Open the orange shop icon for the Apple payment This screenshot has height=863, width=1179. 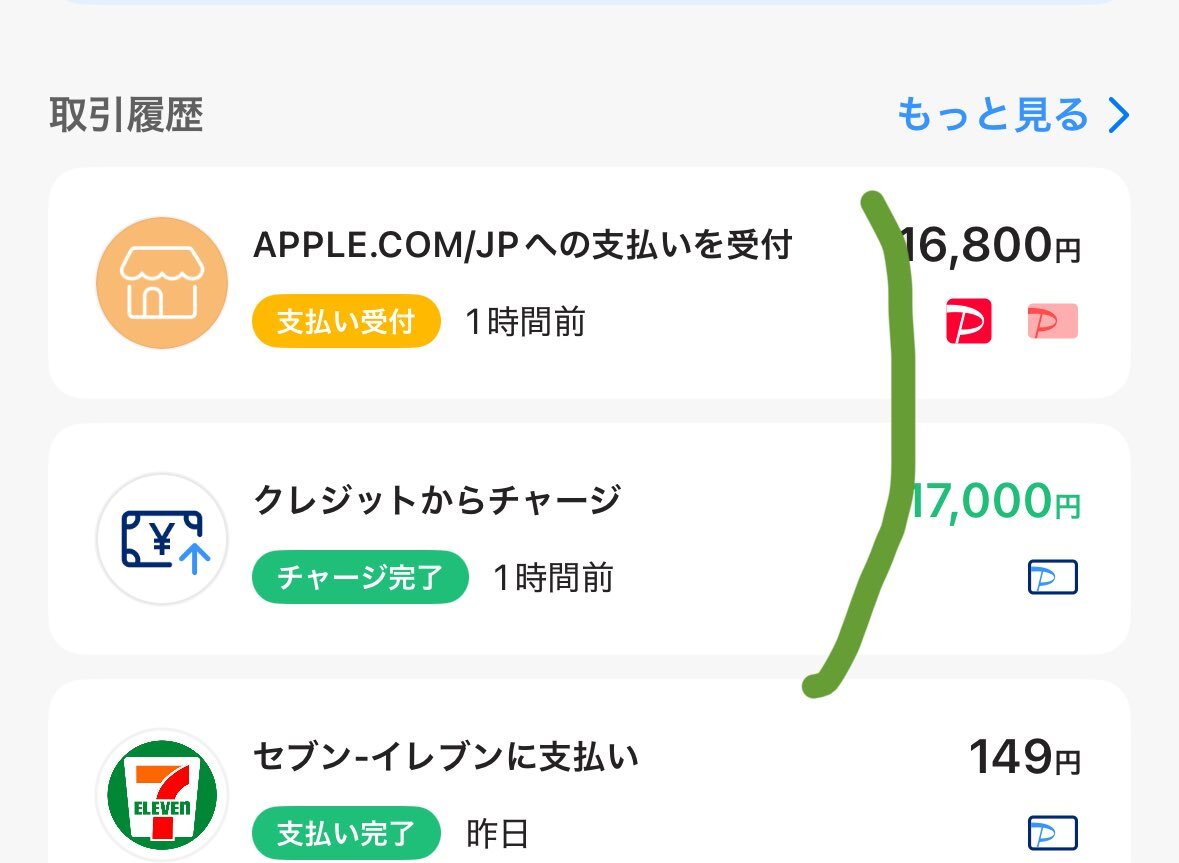click(162, 283)
